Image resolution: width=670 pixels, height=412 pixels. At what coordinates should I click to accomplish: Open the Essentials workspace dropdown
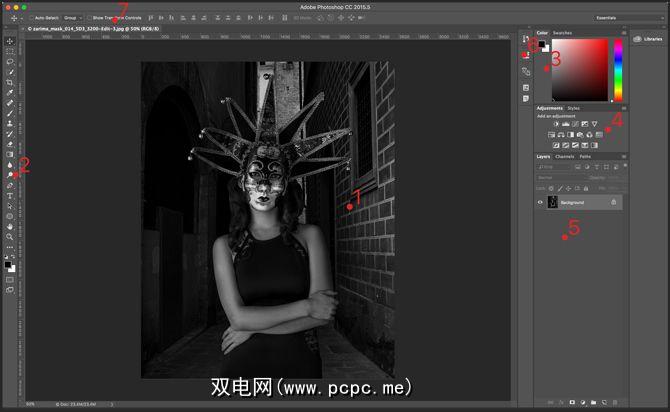coord(608,18)
